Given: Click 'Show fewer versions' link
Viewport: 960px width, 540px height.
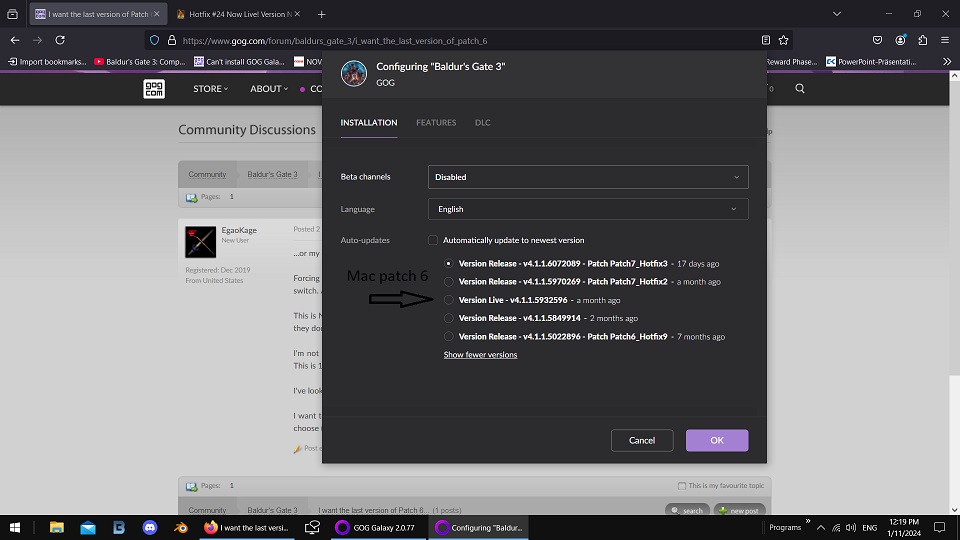Looking at the screenshot, I should (480, 354).
